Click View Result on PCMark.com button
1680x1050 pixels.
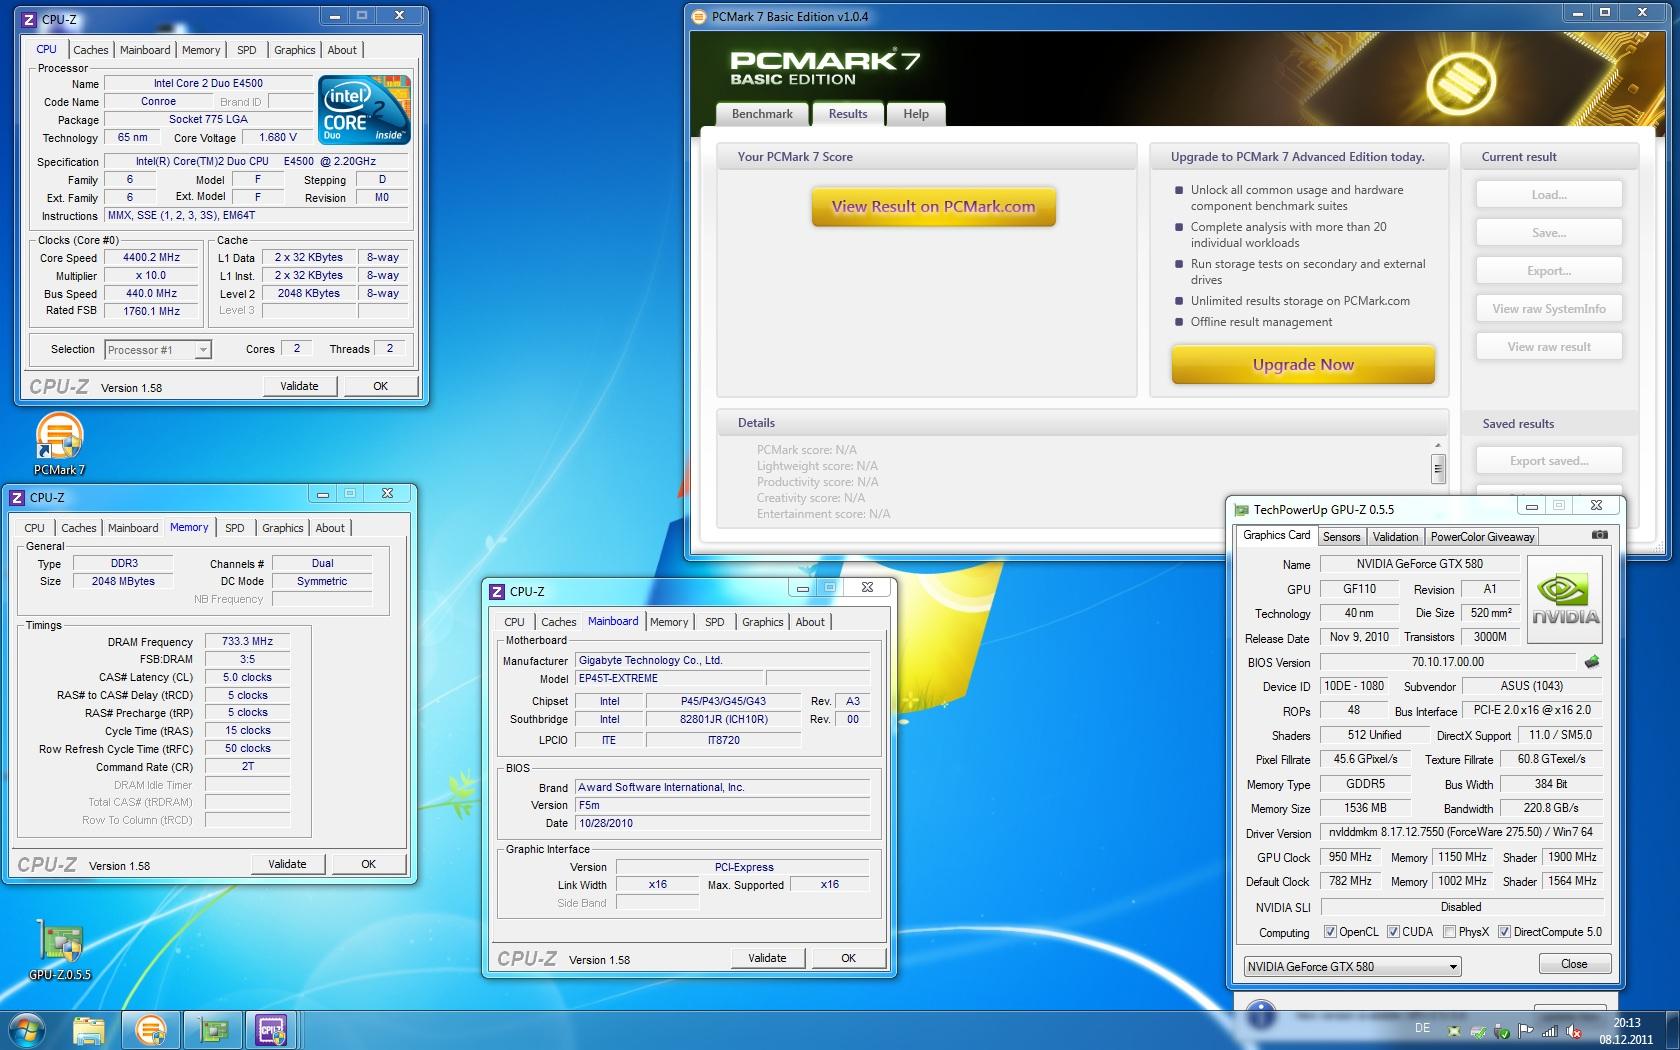pos(933,207)
